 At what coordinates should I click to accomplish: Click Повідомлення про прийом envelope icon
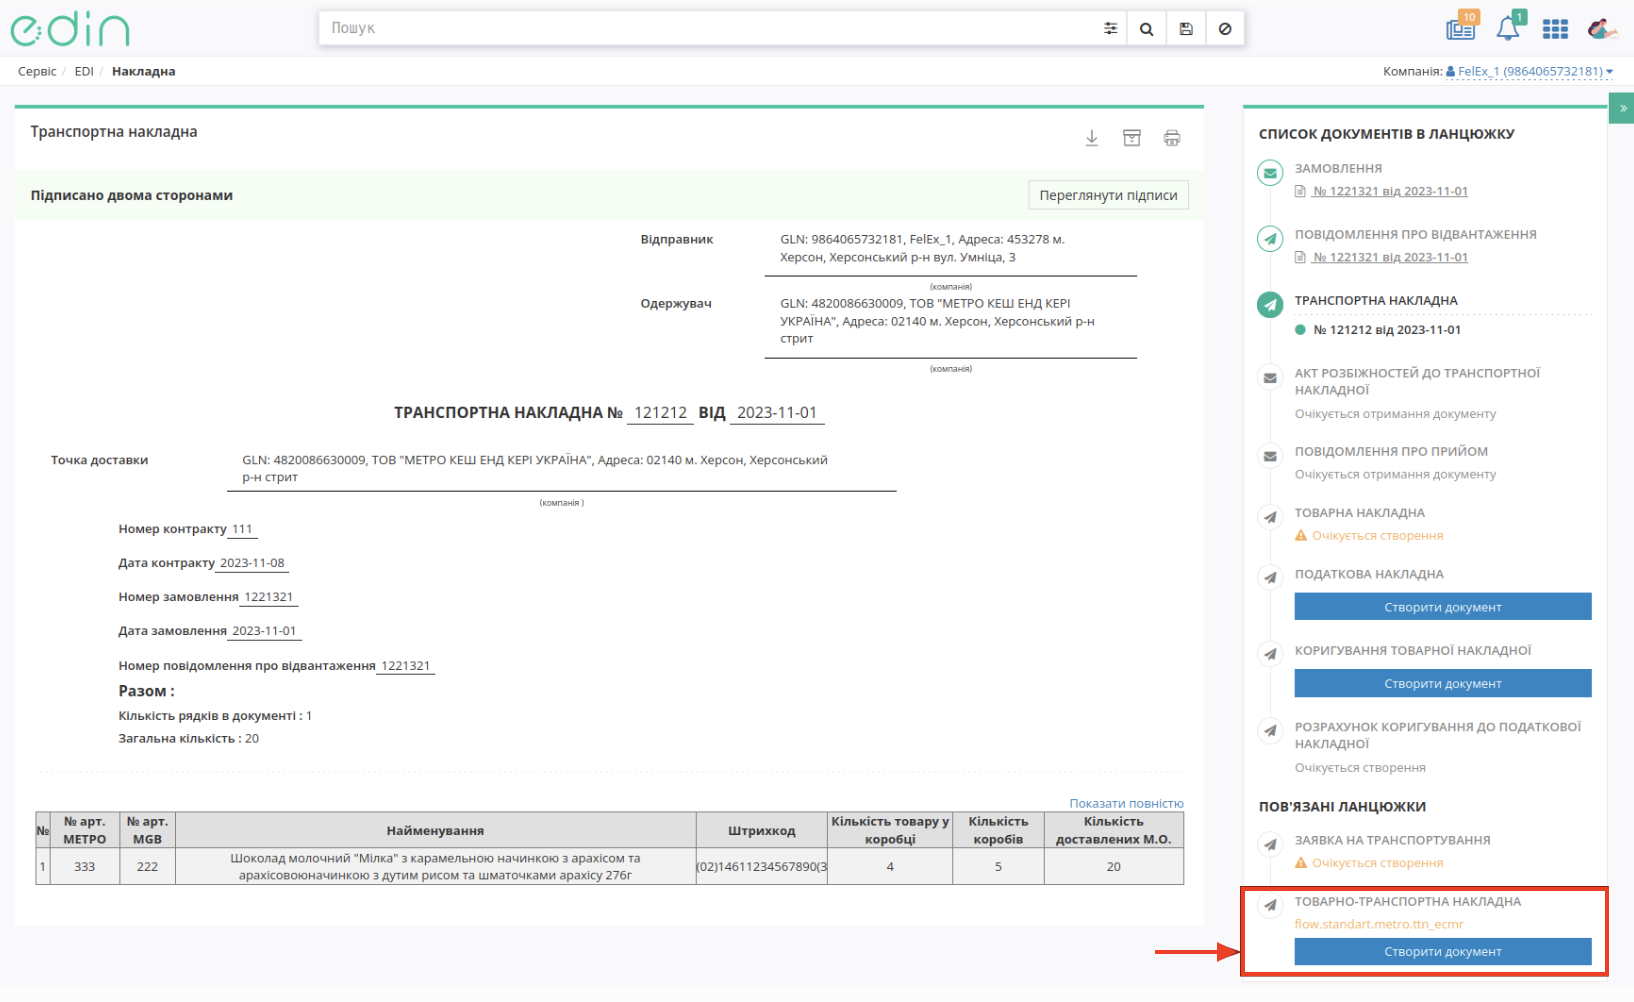tap(1270, 456)
